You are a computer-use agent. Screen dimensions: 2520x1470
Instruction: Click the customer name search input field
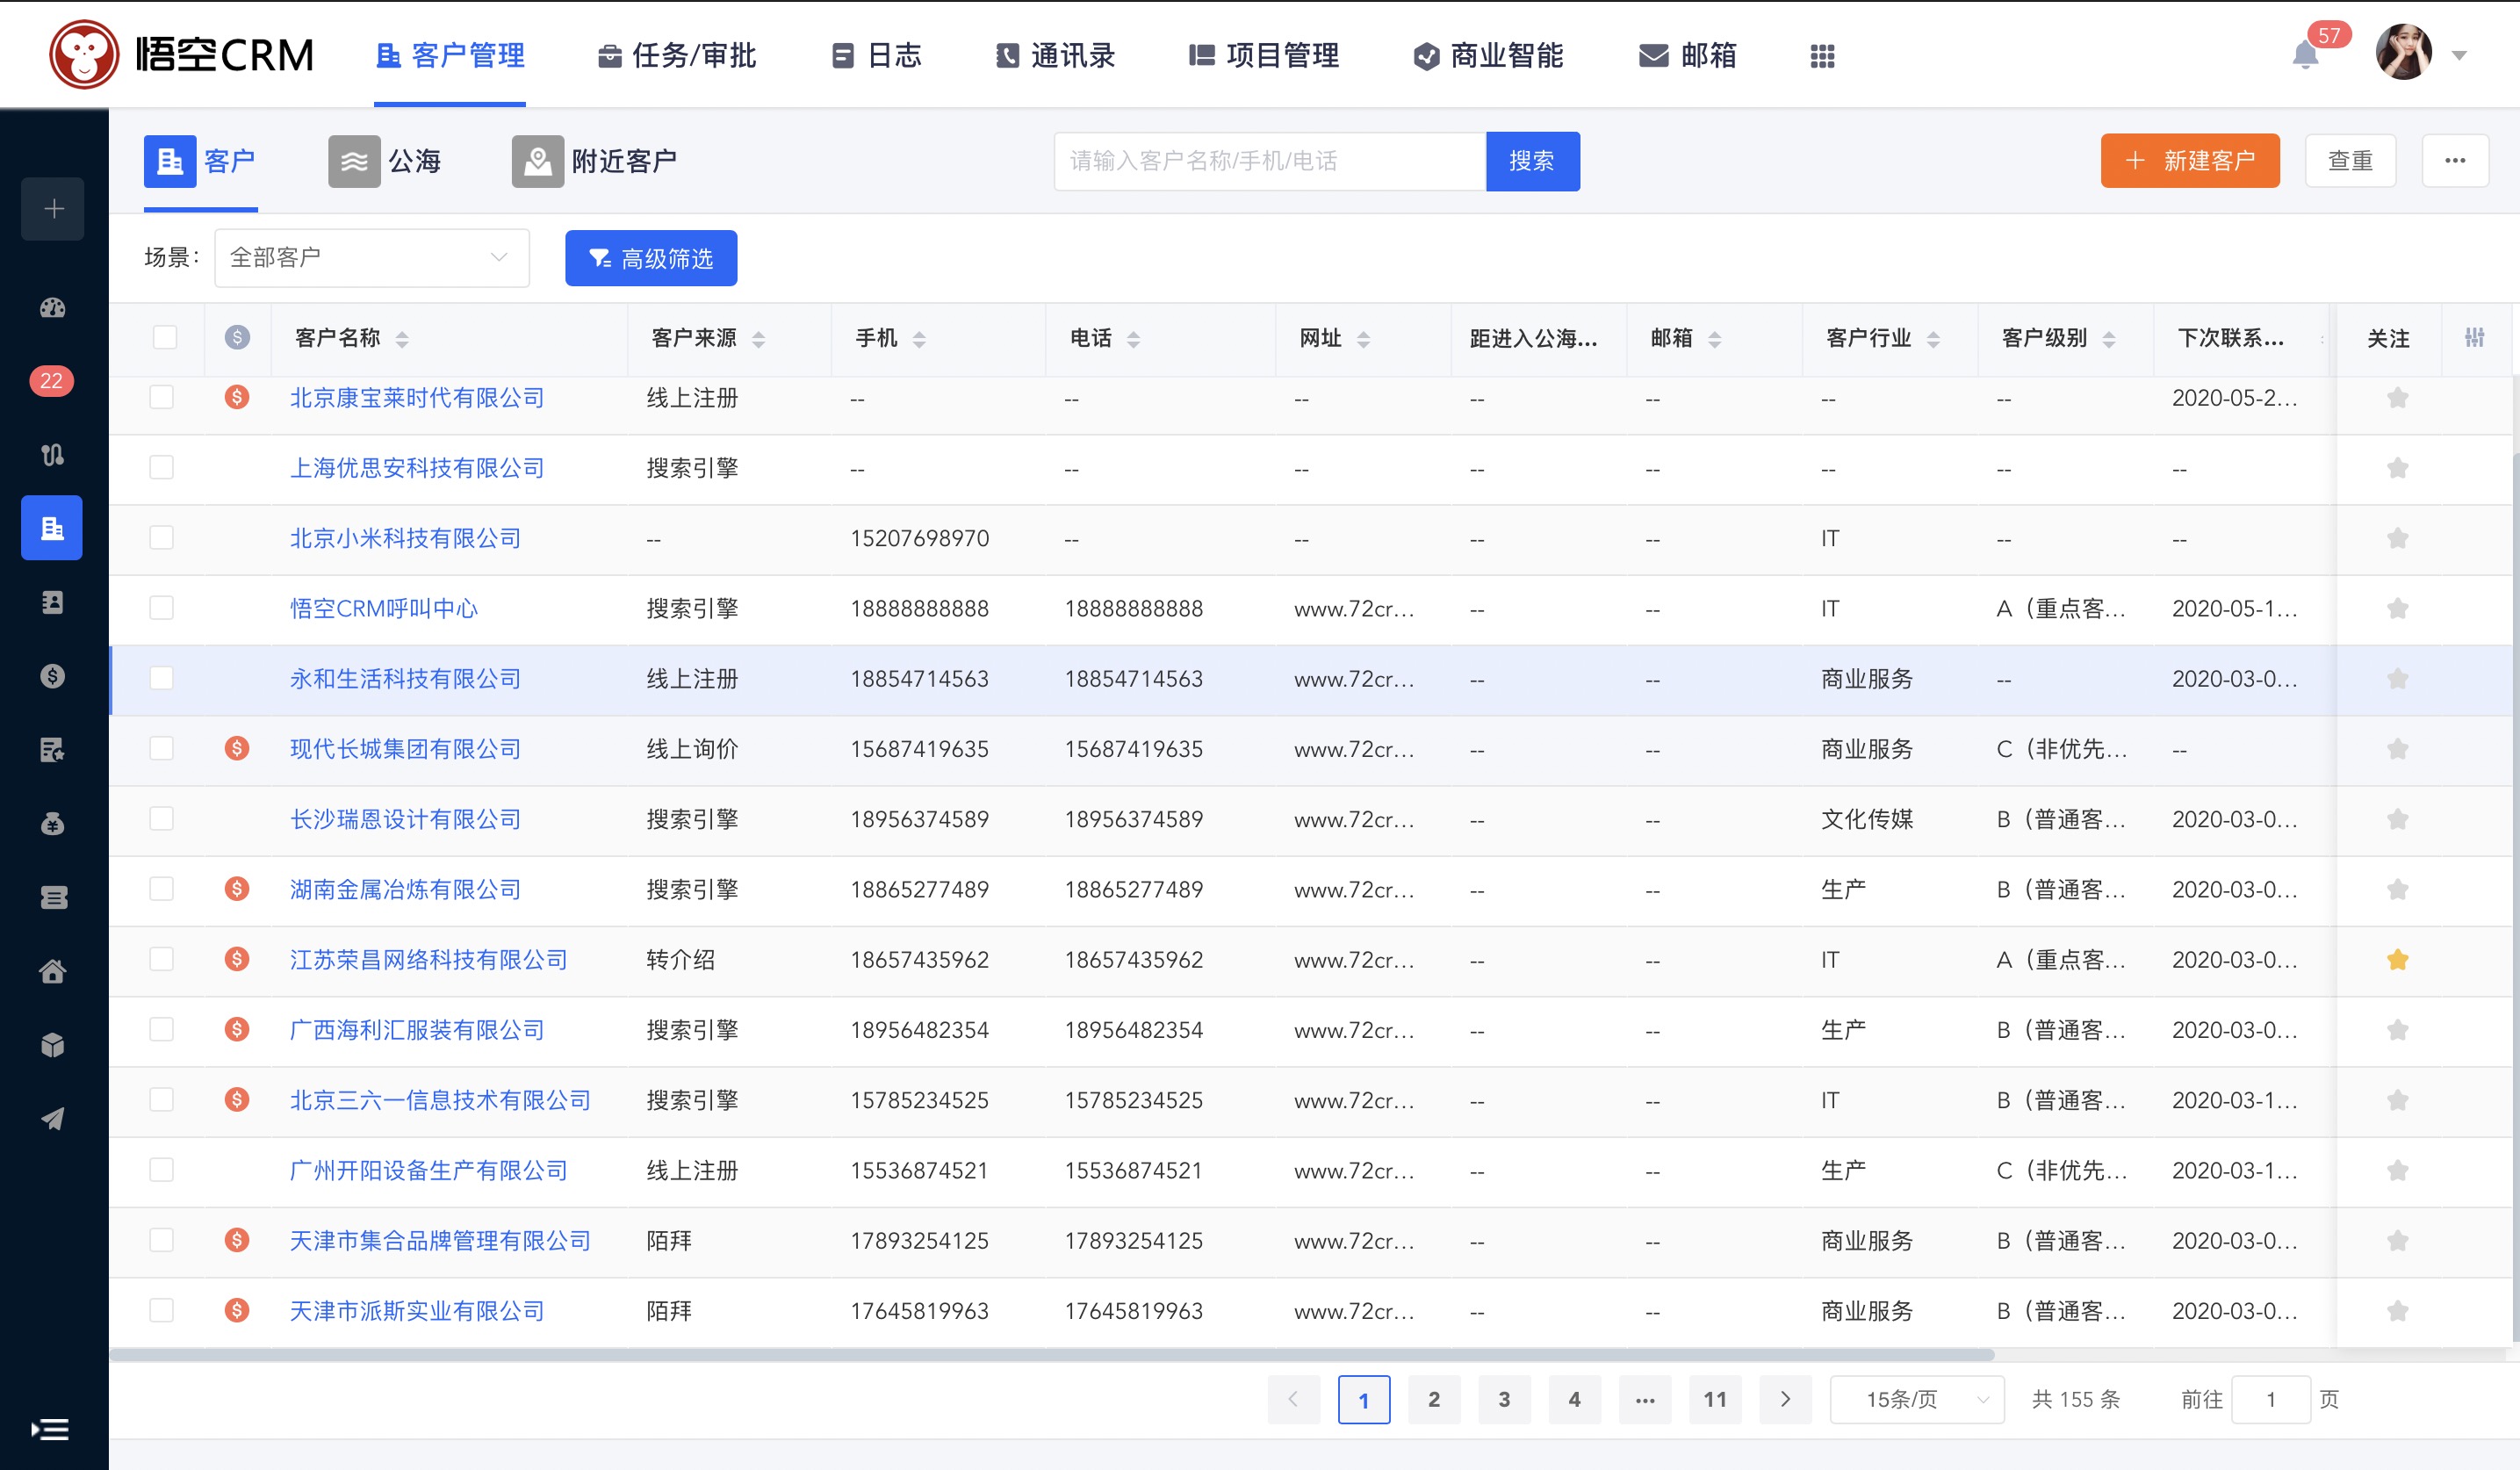pyautogui.click(x=1268, y=161)
